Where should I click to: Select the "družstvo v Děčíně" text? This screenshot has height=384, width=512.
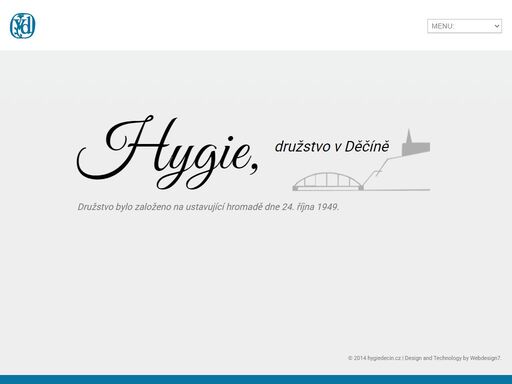click(332, 147)
